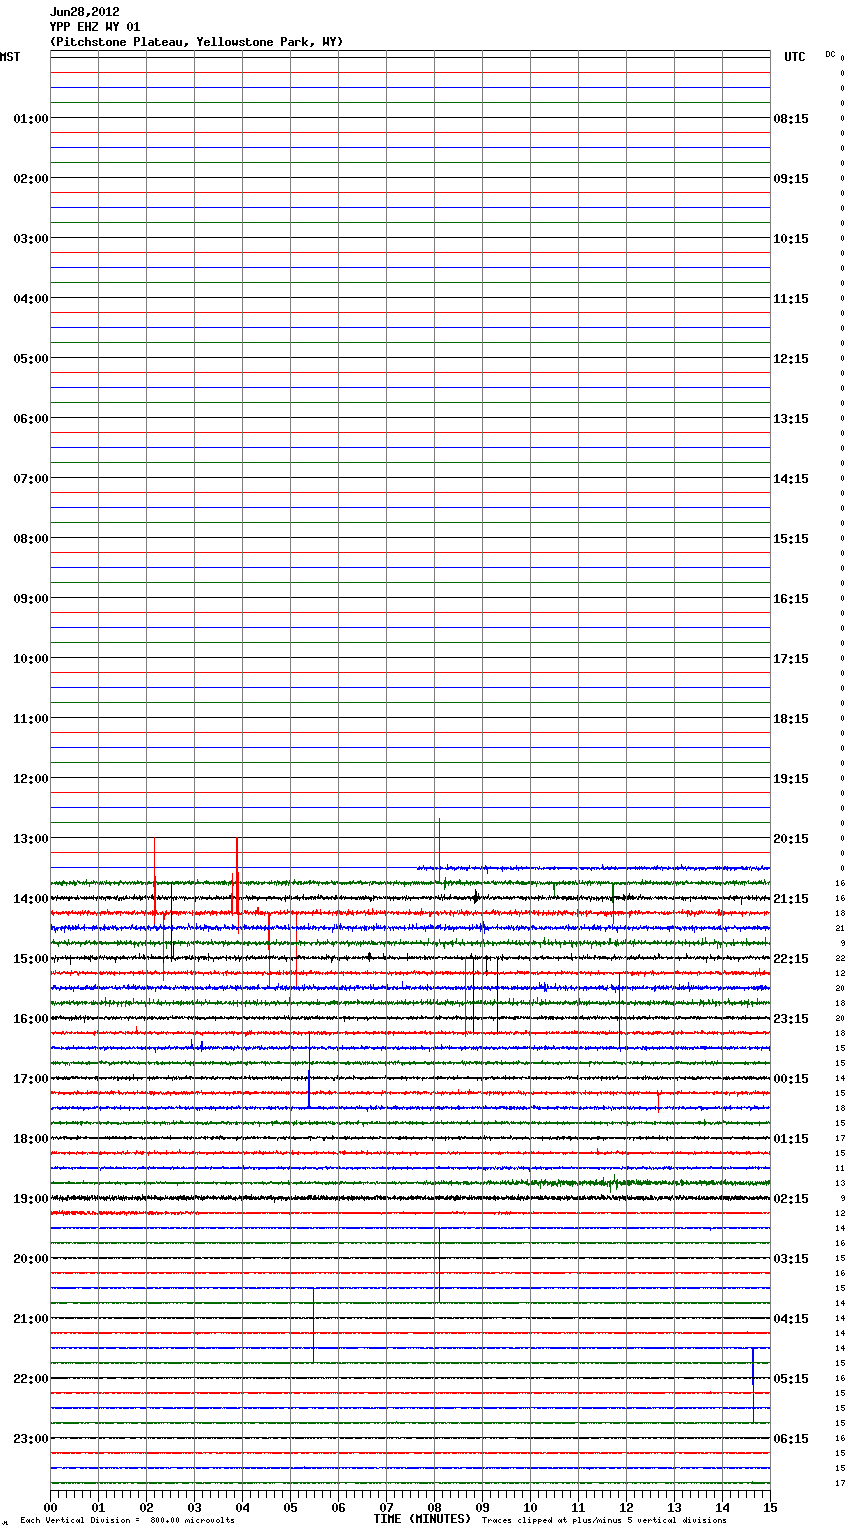Screen dimensions: 850x1534
Task: Select the 08:00 MST time label
Action: 31,539
